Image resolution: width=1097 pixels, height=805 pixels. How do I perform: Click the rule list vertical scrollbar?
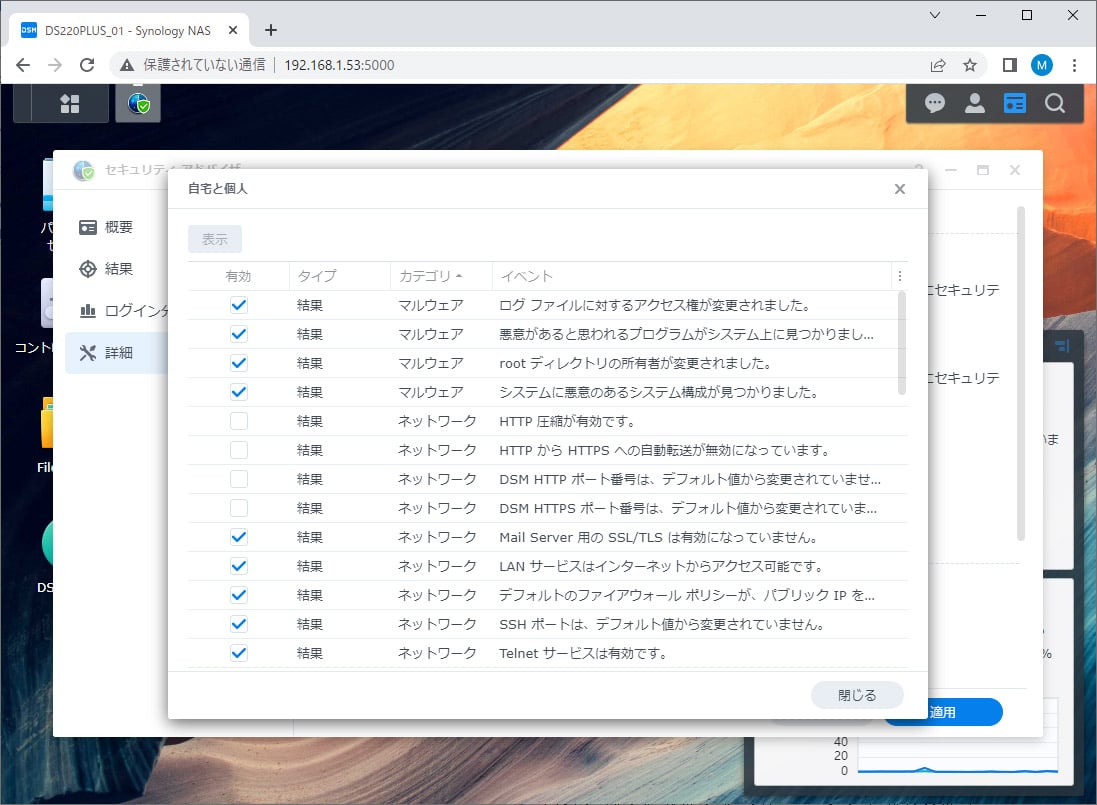pos(902,343)
